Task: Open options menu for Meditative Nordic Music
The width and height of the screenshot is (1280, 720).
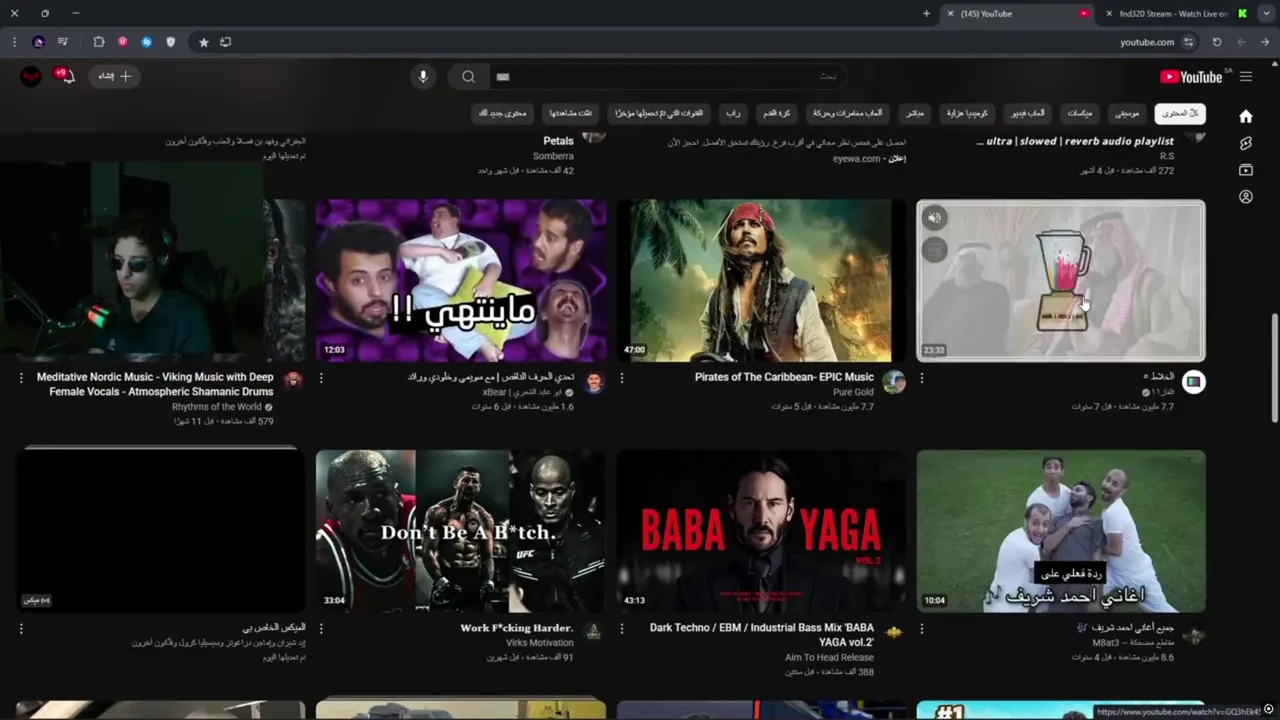Action: coord(21,378)
